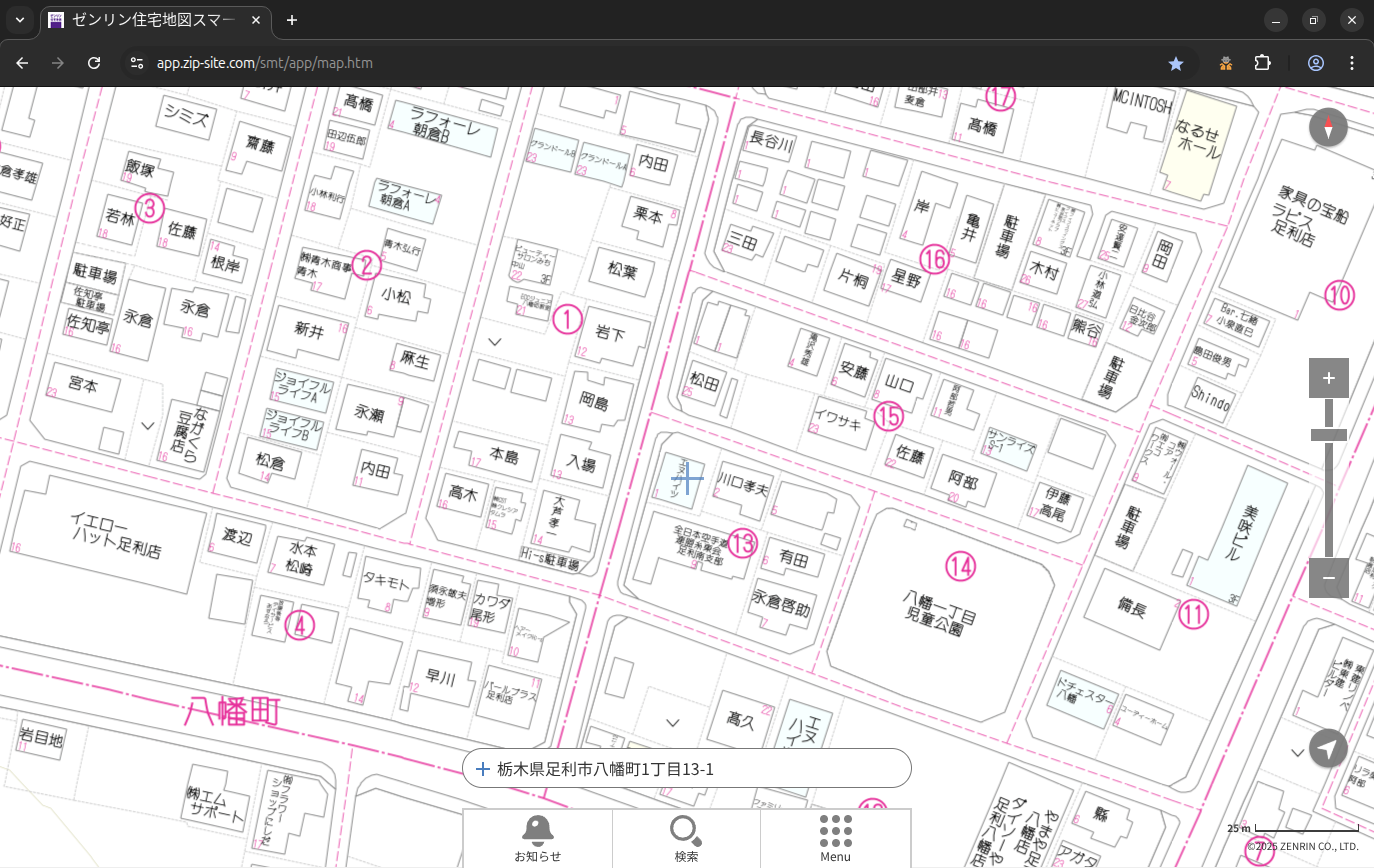The image size is (1374, 868).
Task: Zoom out with the minus button
Action: [x=1329, y=578]
